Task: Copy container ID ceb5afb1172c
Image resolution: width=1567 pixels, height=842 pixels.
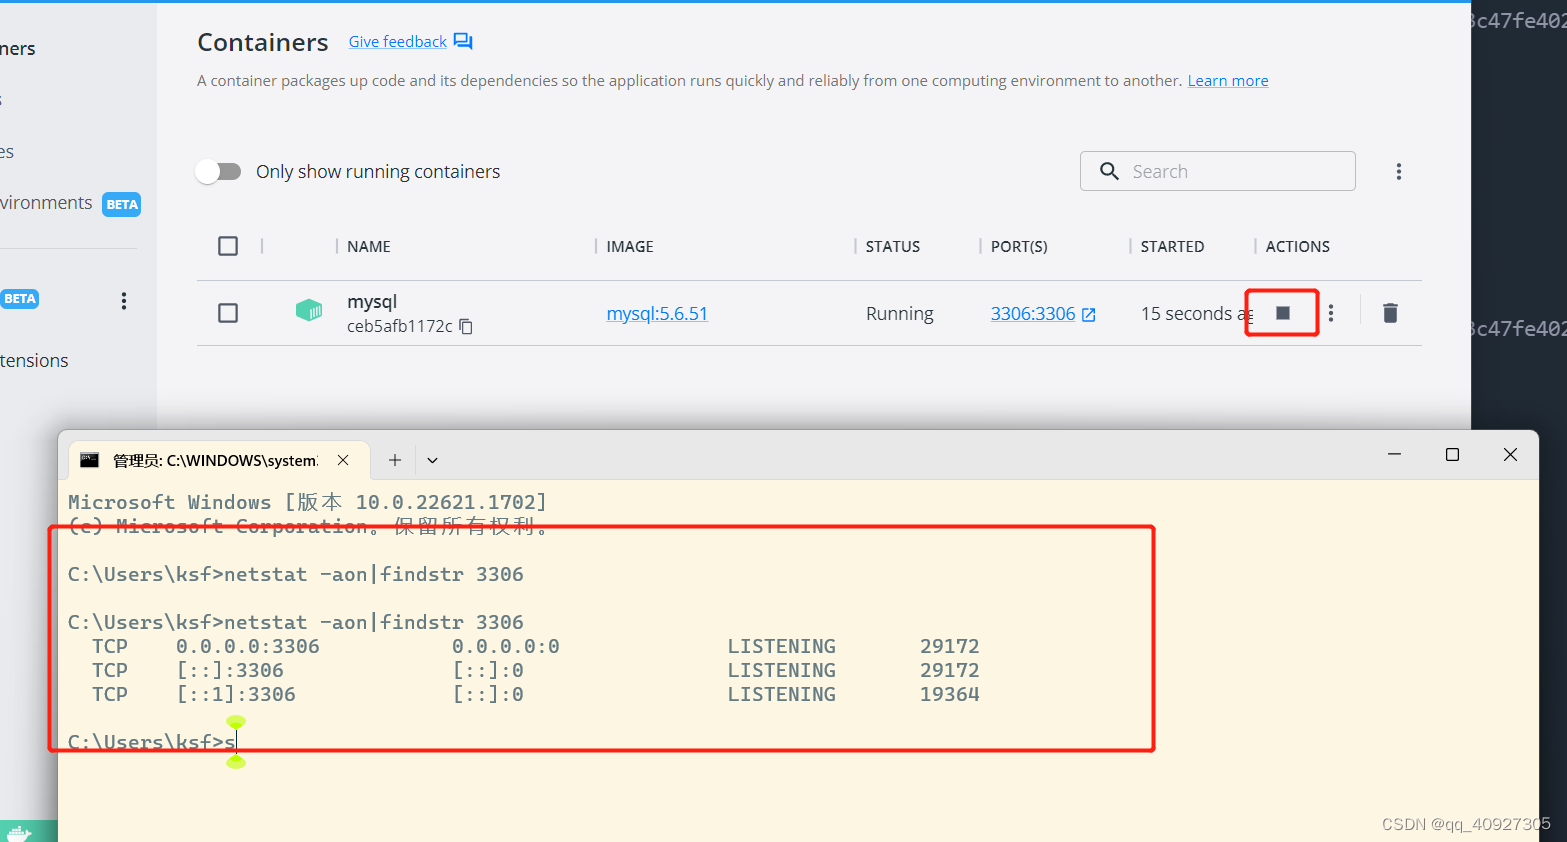Action: click(465, 327)
